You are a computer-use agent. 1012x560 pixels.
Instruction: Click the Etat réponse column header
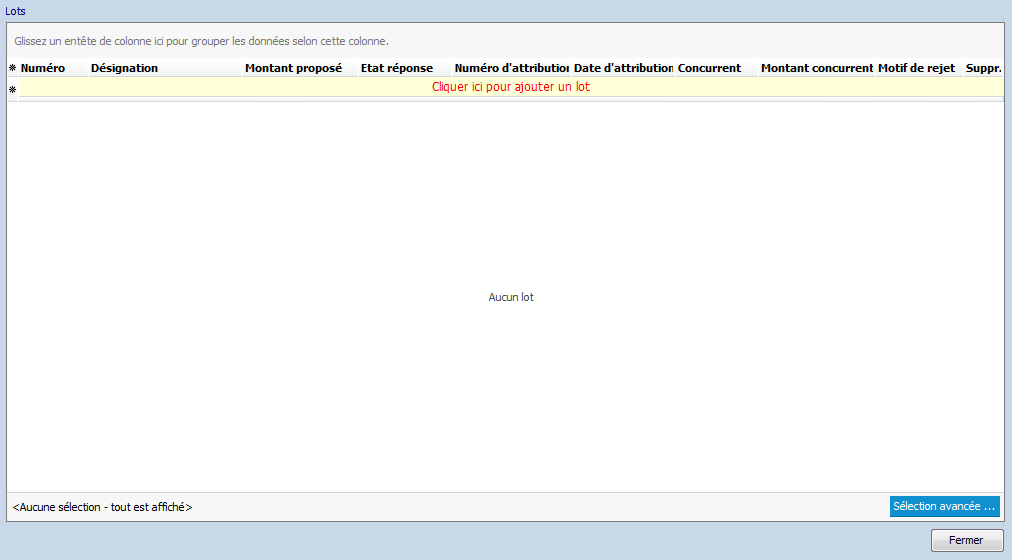405,68
